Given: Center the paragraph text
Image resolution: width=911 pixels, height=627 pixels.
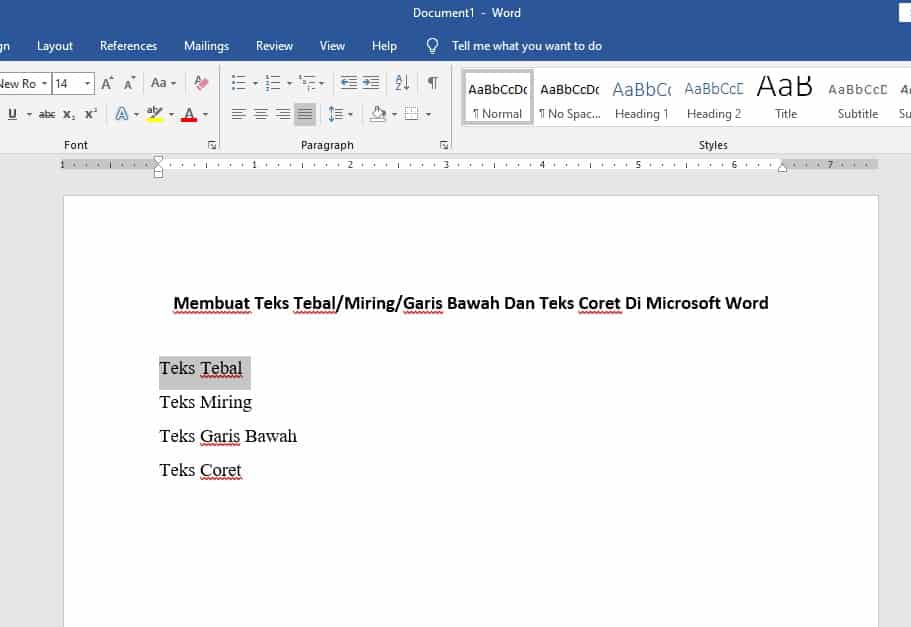Looking at the screenshot, I should 261,114.
